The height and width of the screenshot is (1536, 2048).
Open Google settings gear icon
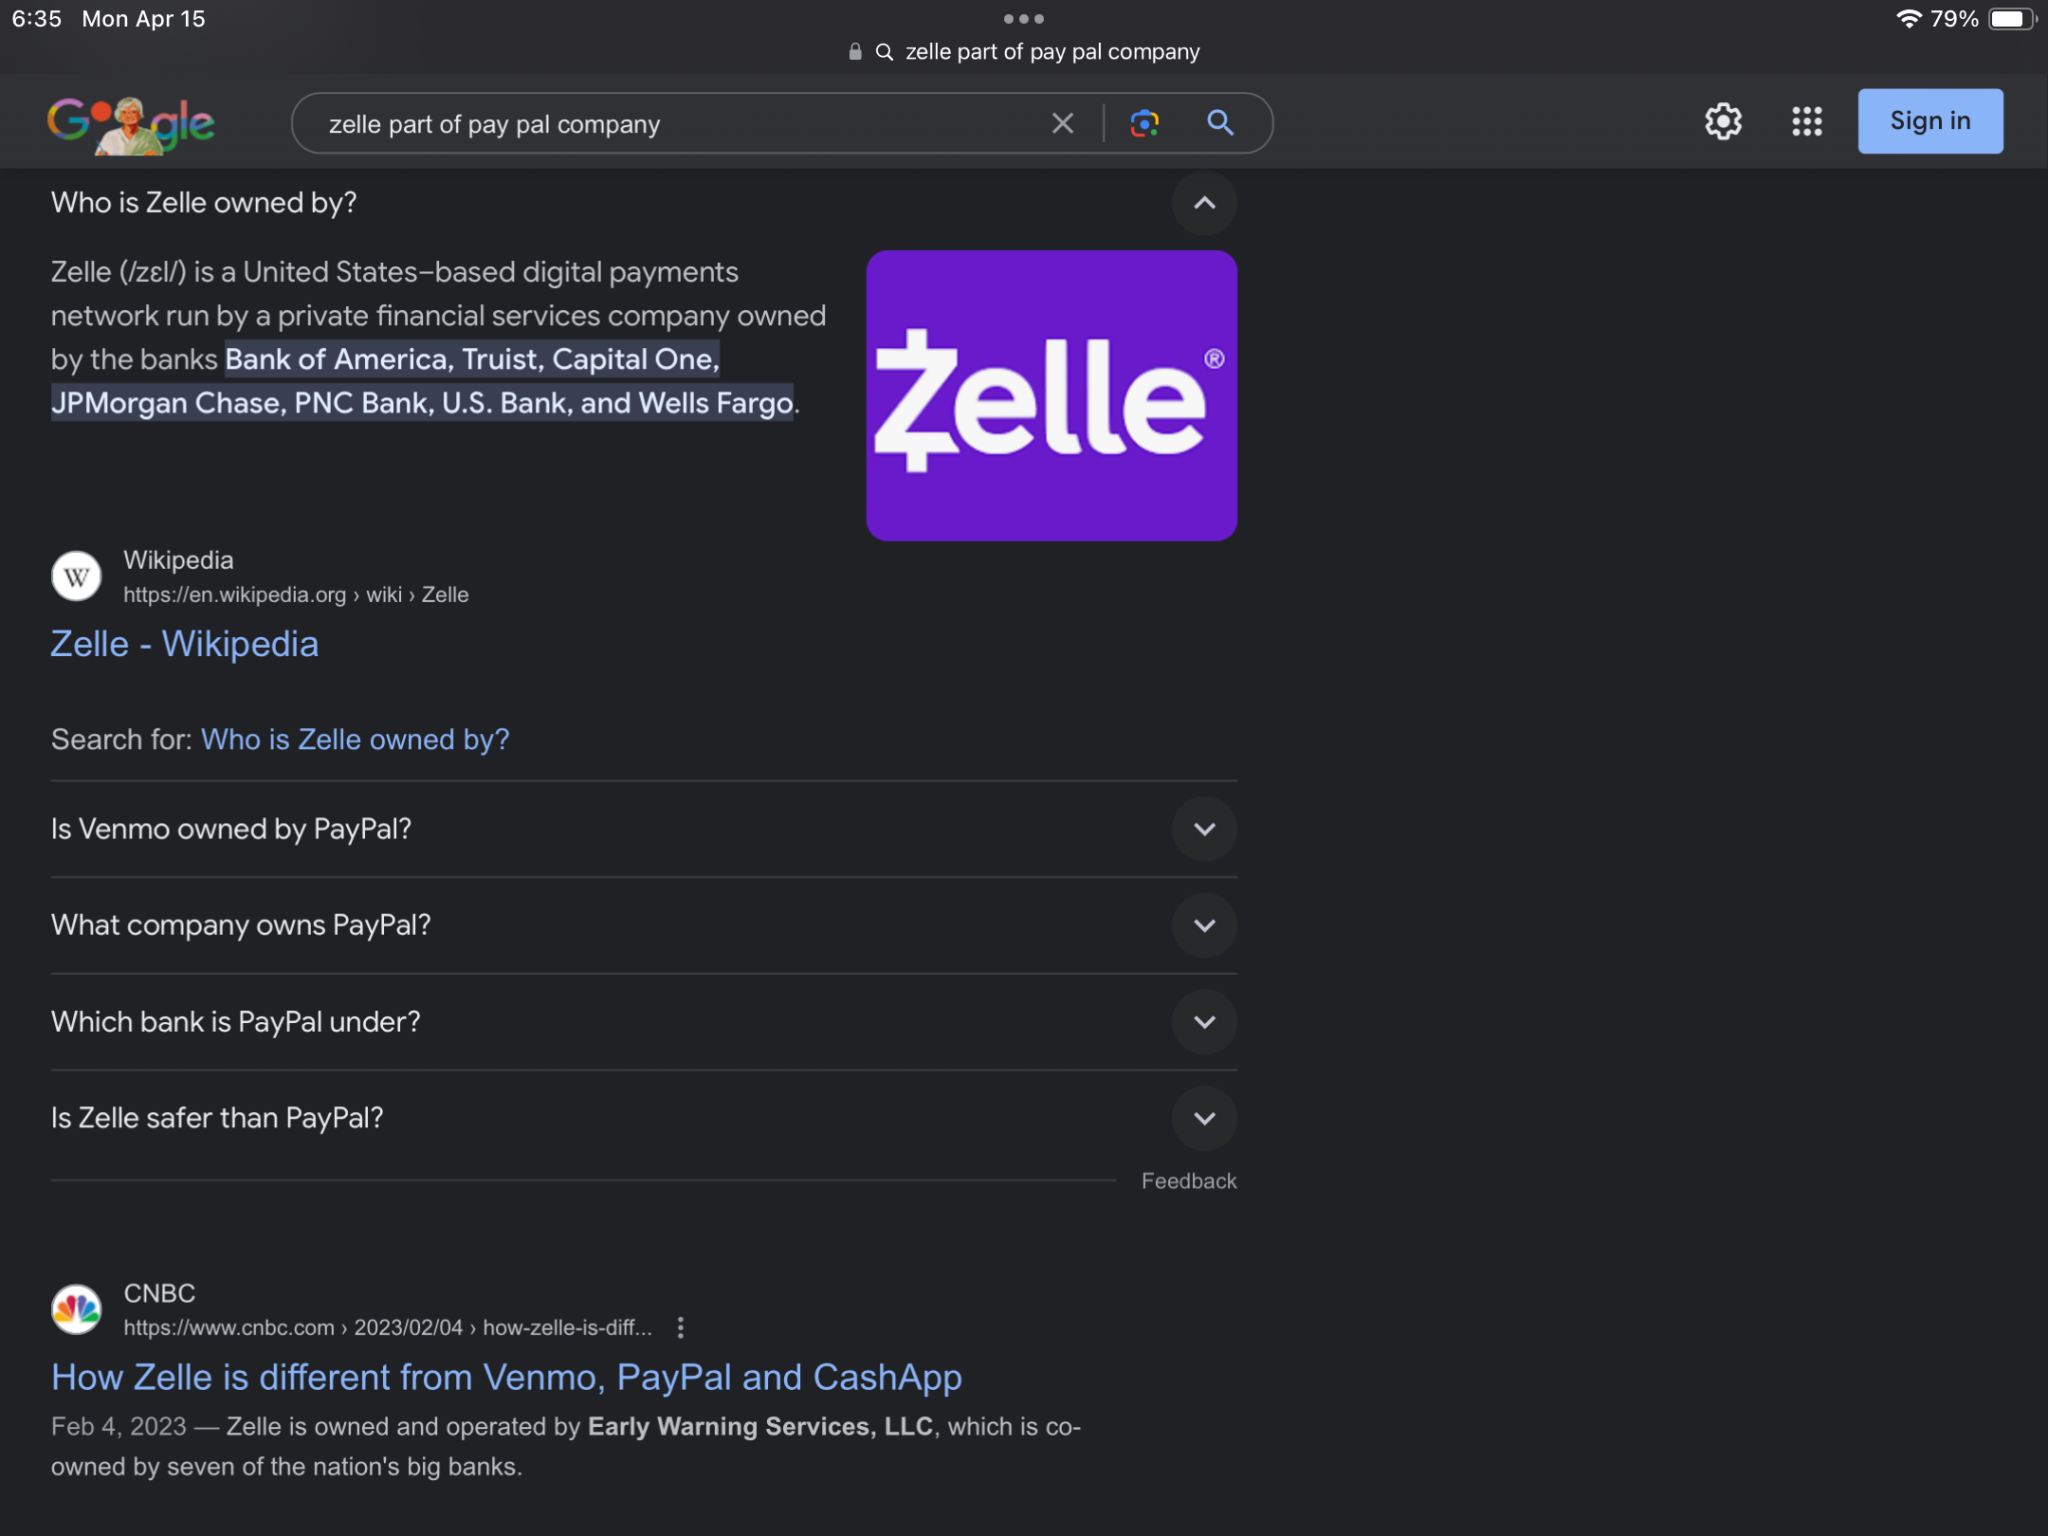[1723, 121]
